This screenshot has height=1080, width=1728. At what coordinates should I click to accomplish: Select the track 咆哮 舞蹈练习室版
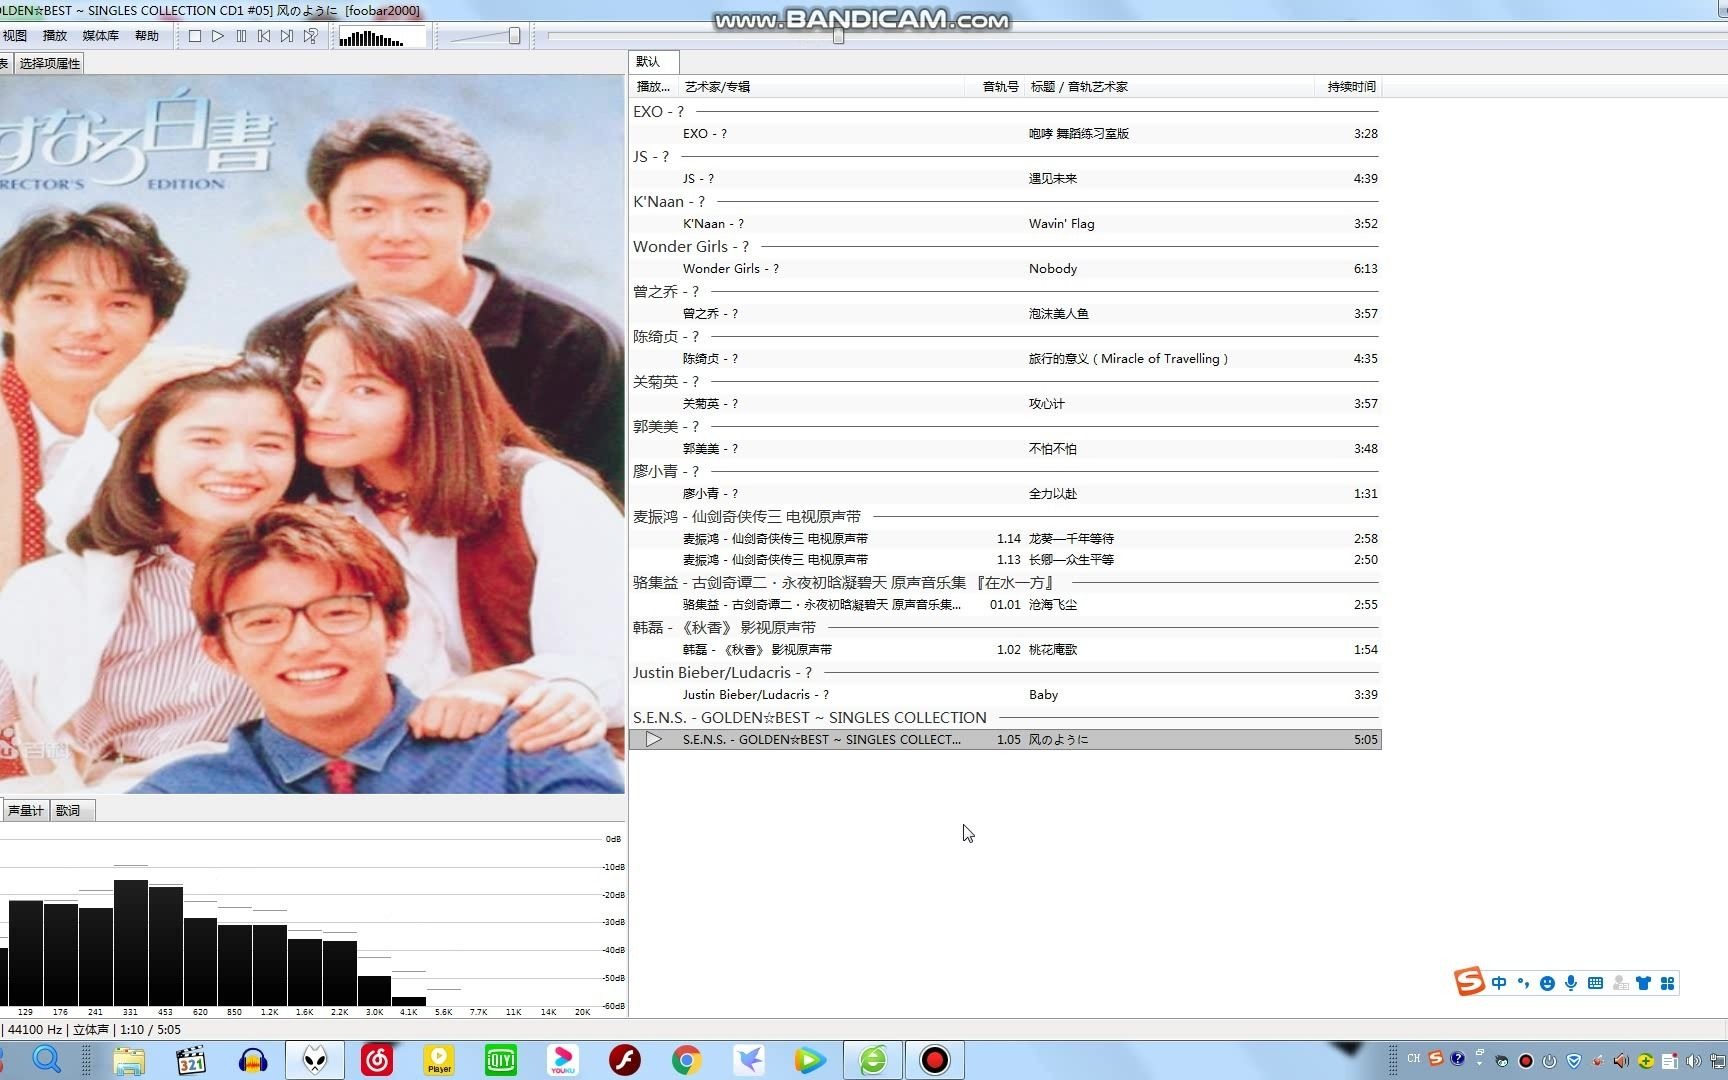coord(1005,134)
